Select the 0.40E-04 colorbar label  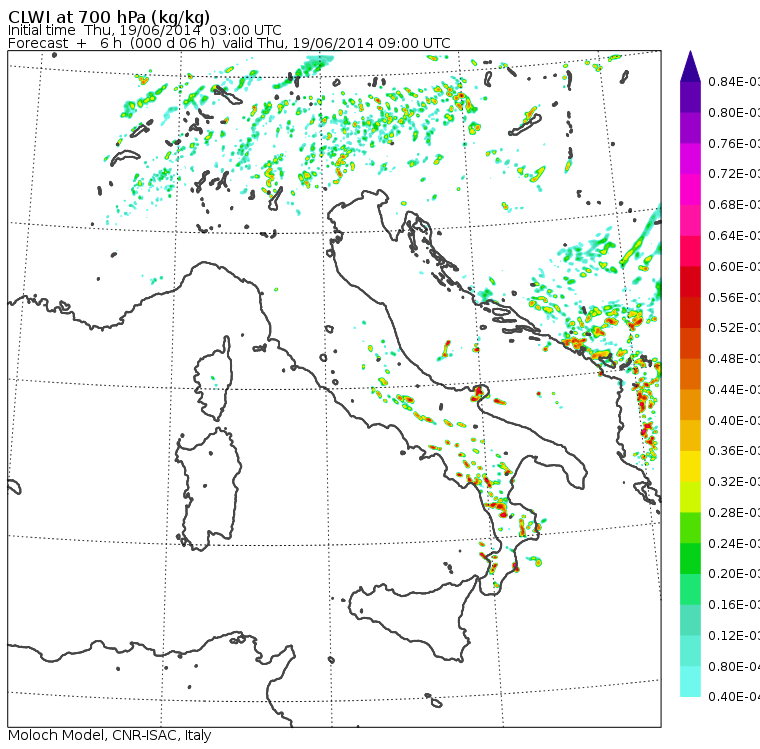[x=733, y=697]
